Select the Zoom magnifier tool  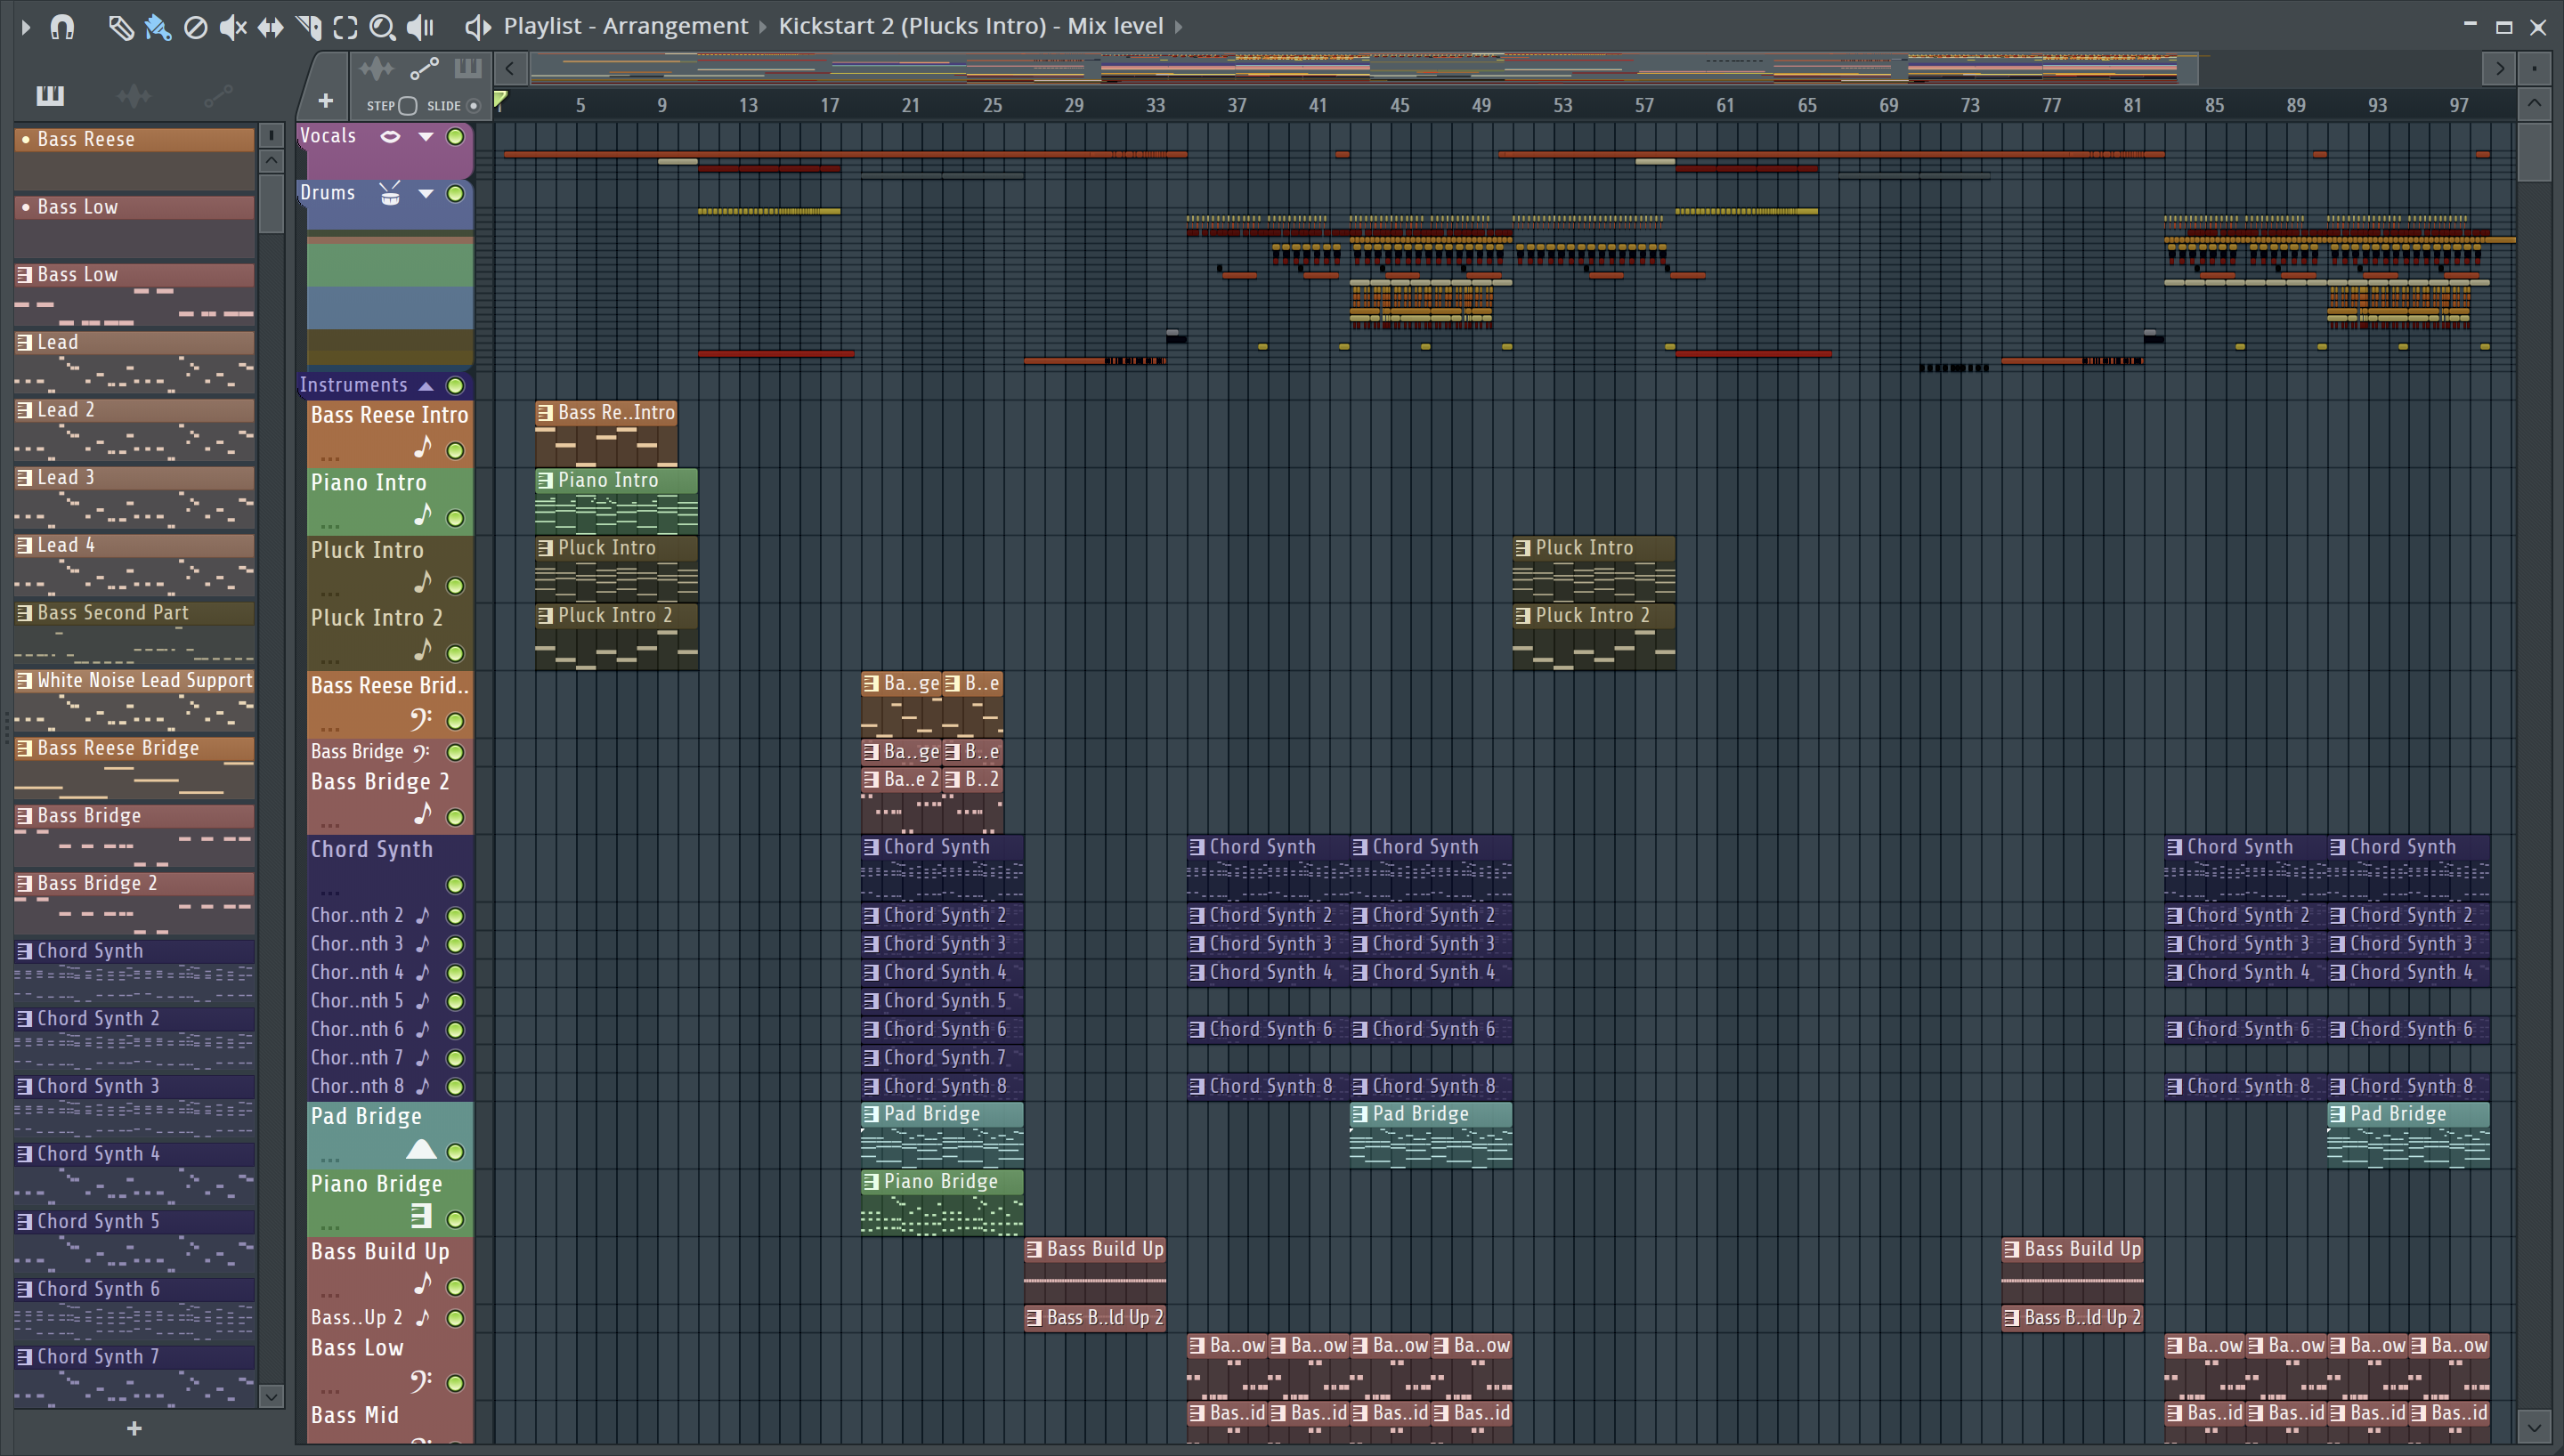pyautogui.click(x=382, y=27)
